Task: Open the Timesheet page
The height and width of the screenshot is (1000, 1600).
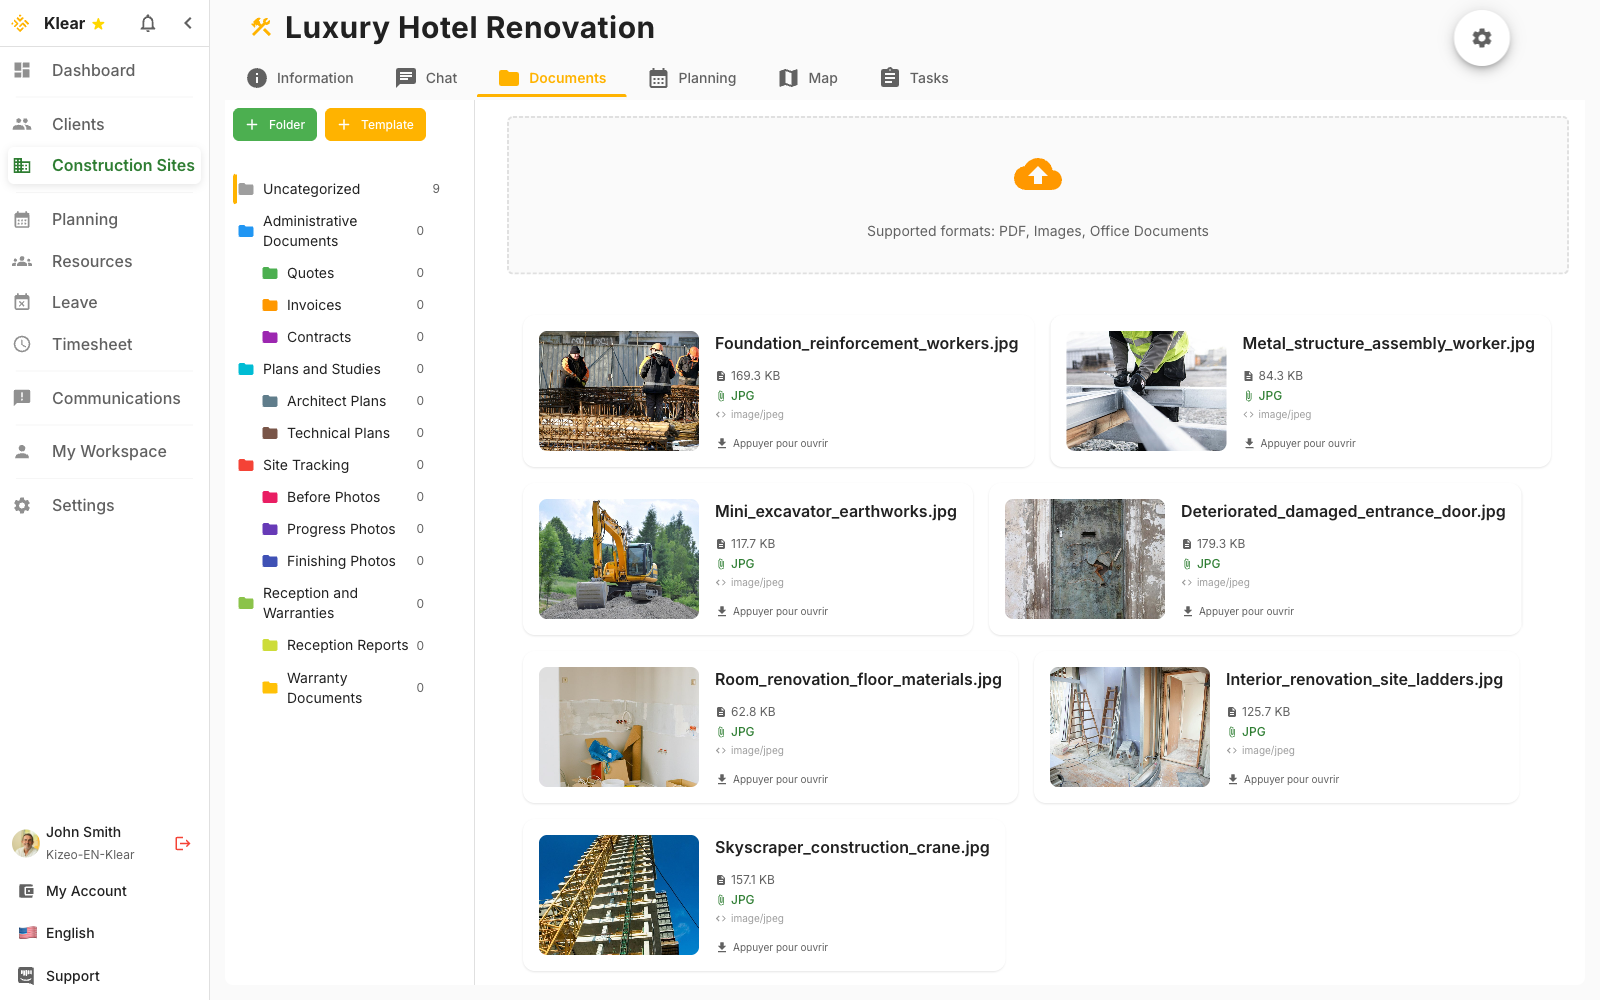Action: (91, 344)
